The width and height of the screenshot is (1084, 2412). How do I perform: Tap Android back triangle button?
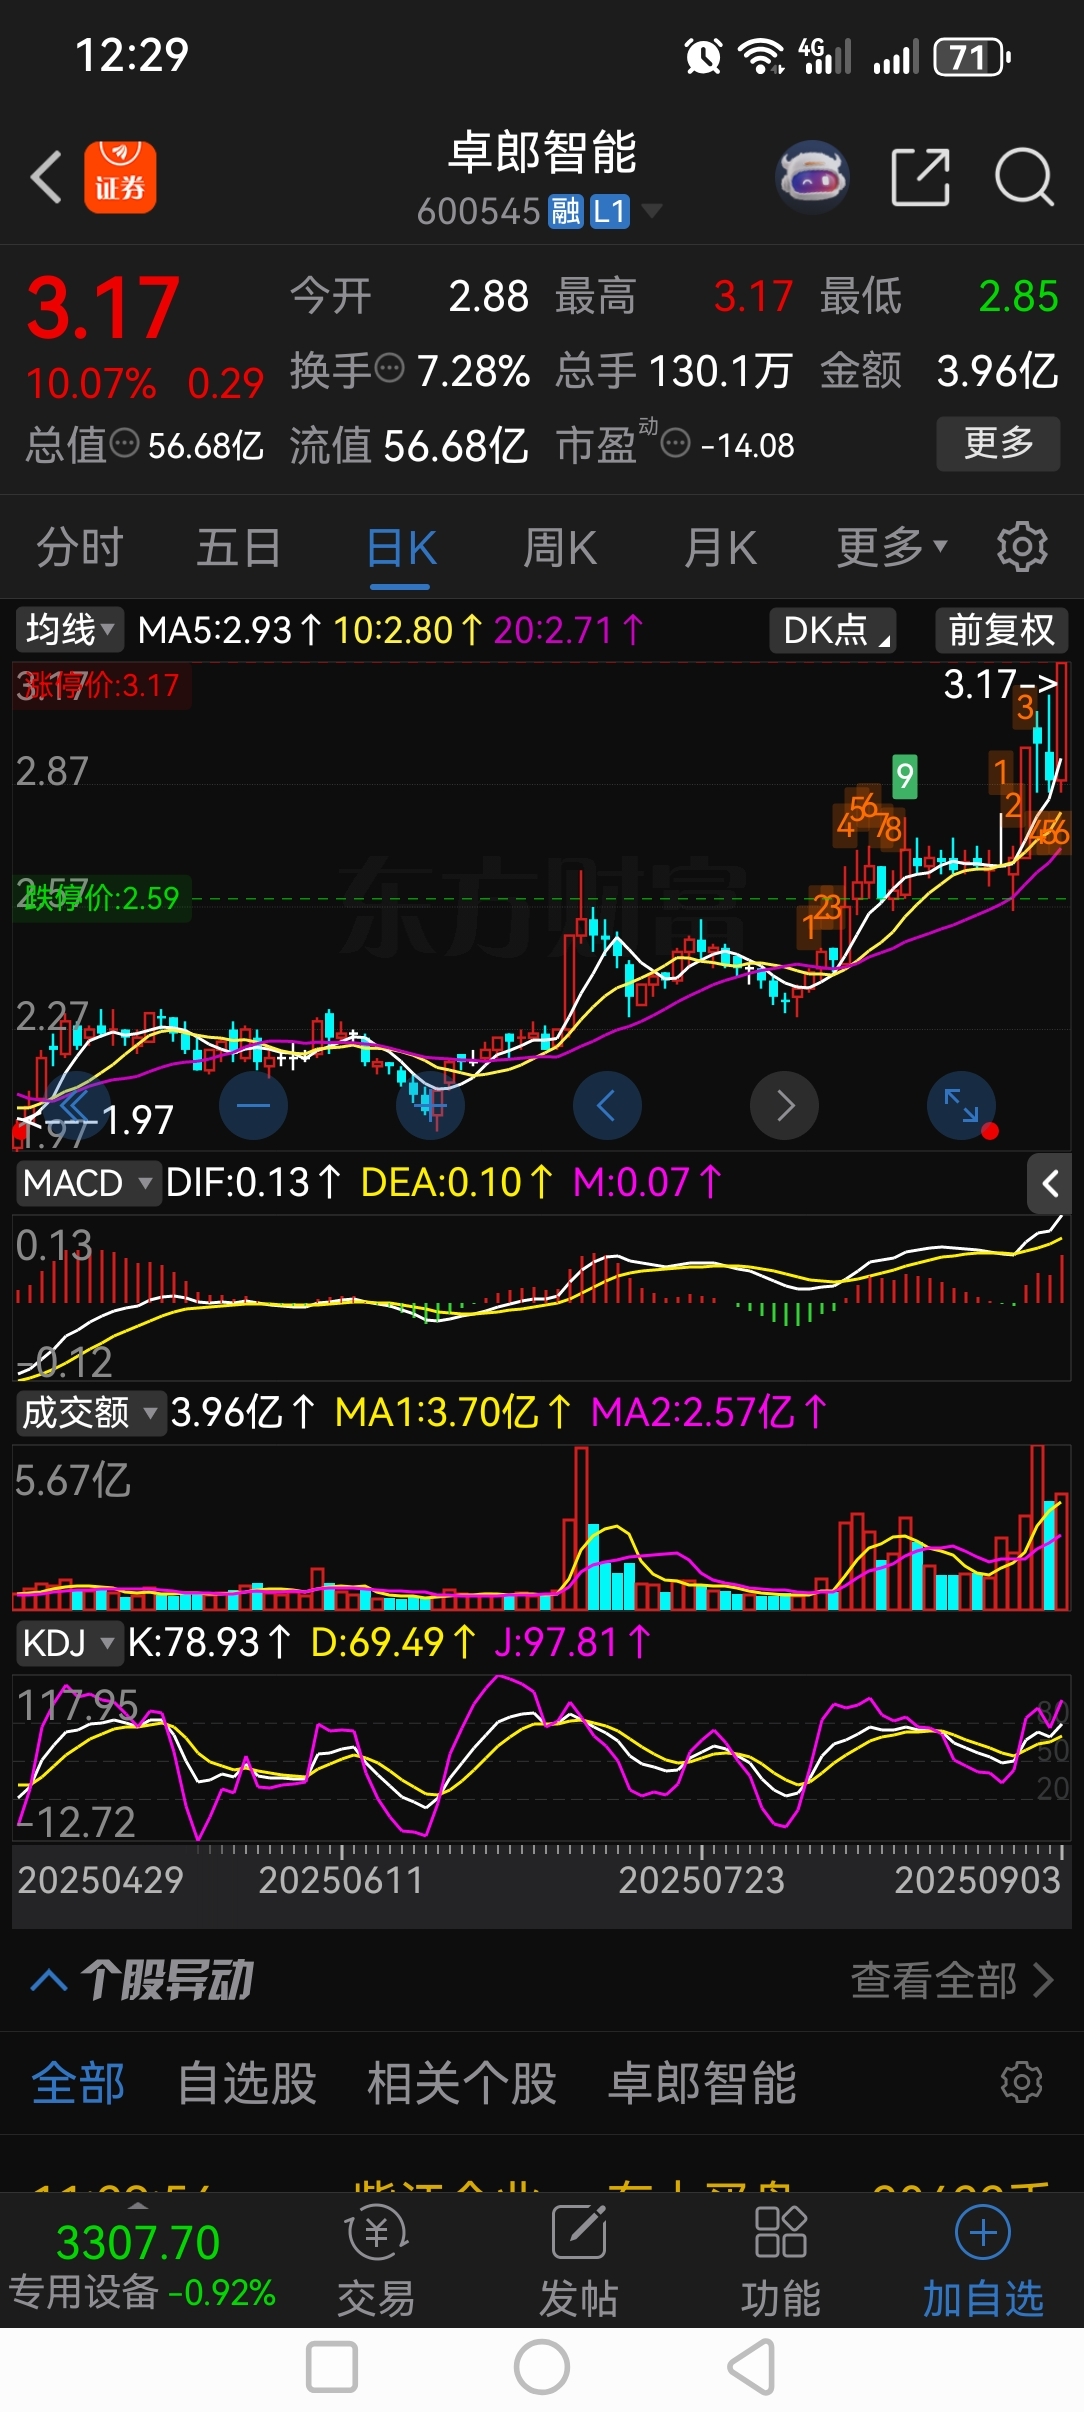(752, 2367)
